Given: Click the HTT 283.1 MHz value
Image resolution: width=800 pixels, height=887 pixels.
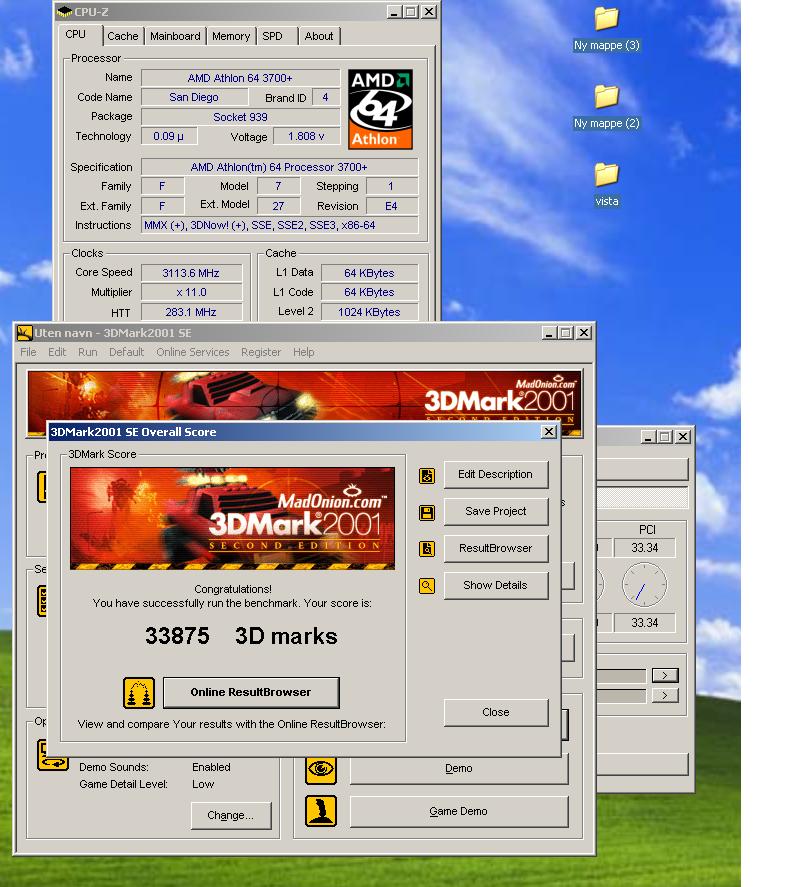Looking at the screenshot, I should coord(191,312).
